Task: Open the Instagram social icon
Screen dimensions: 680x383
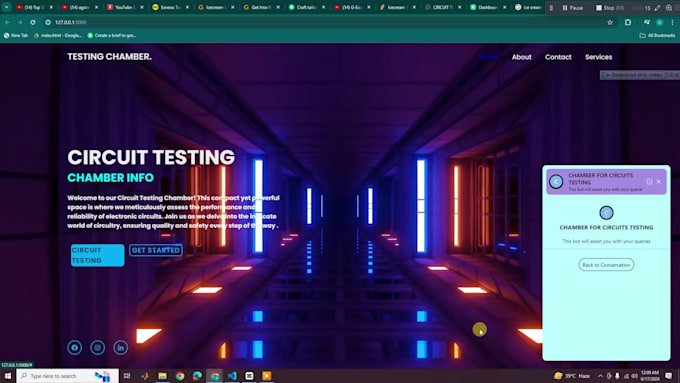Action: click(98, 347)
